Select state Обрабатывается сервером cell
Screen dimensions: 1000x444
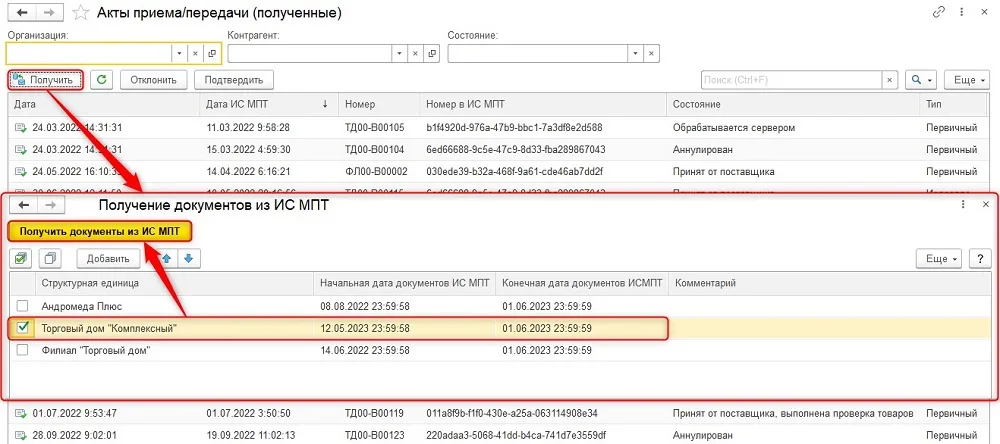coord(793,128)
